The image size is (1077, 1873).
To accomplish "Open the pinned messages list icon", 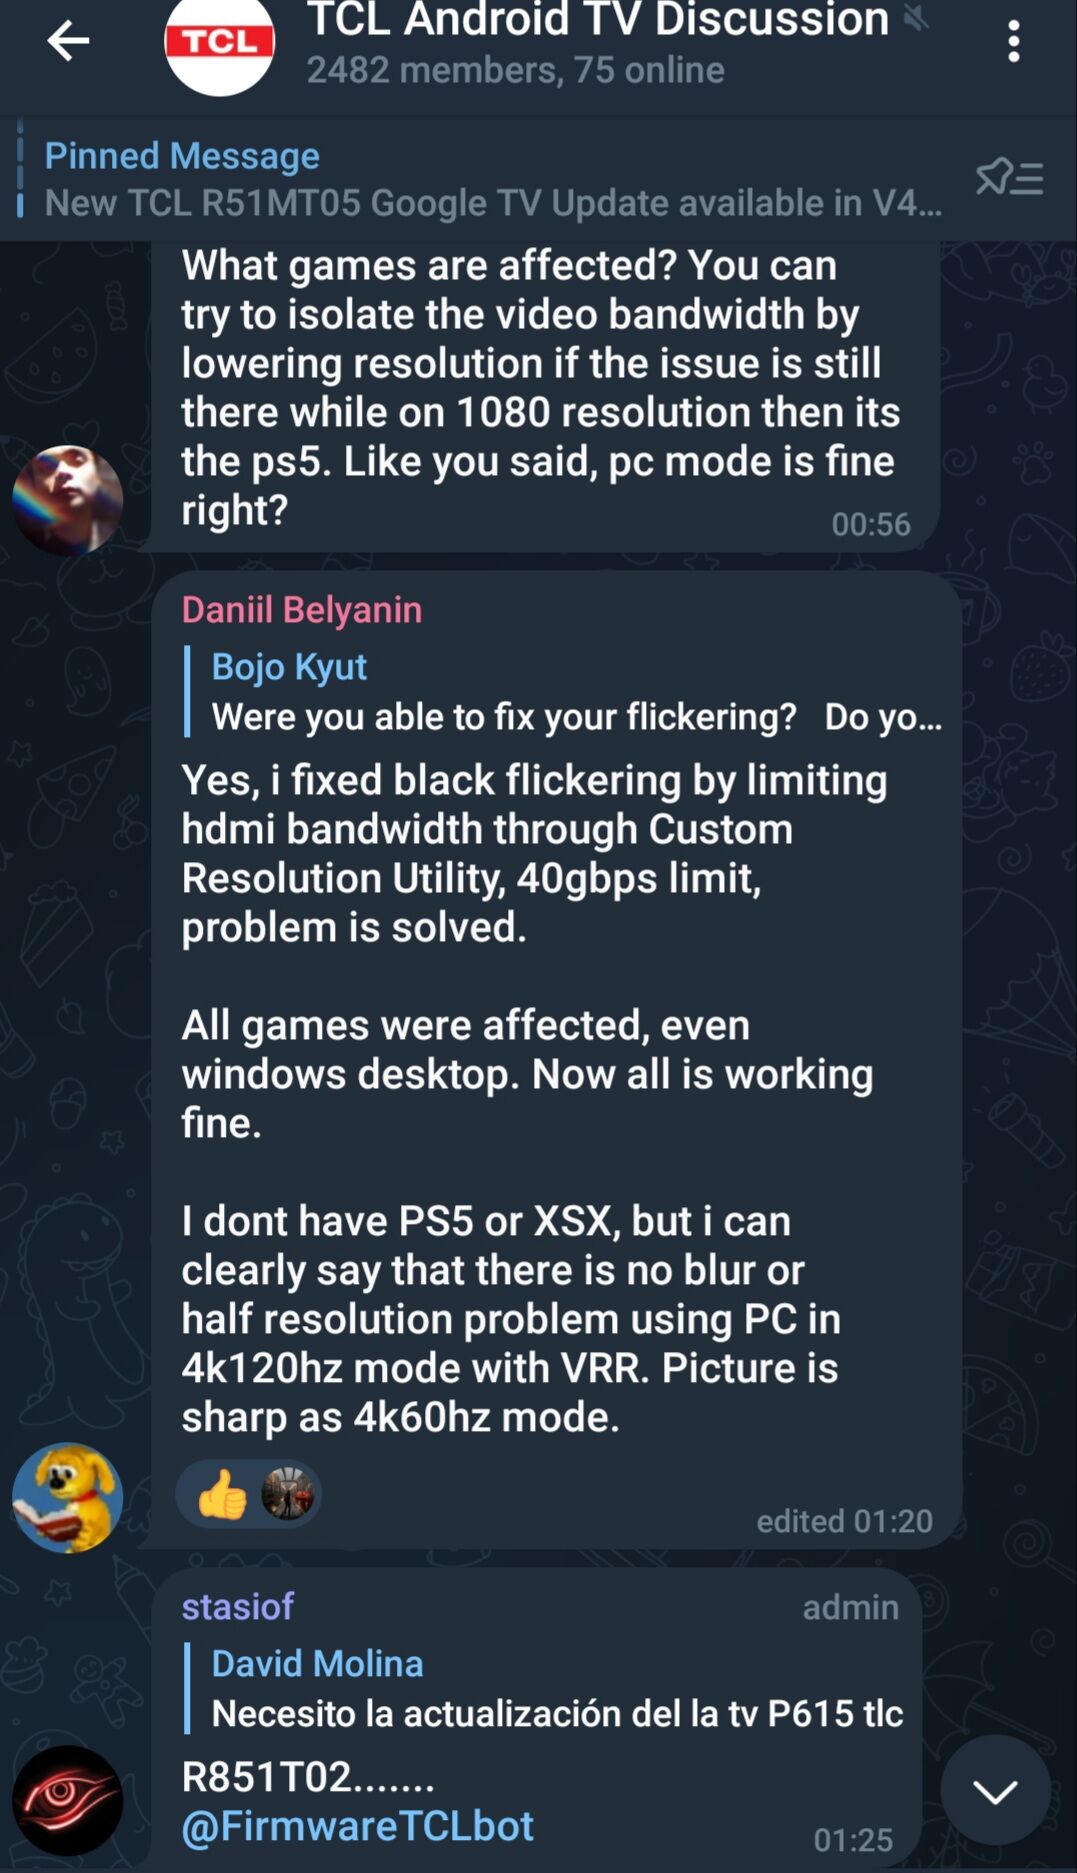I will (1009, 178).
